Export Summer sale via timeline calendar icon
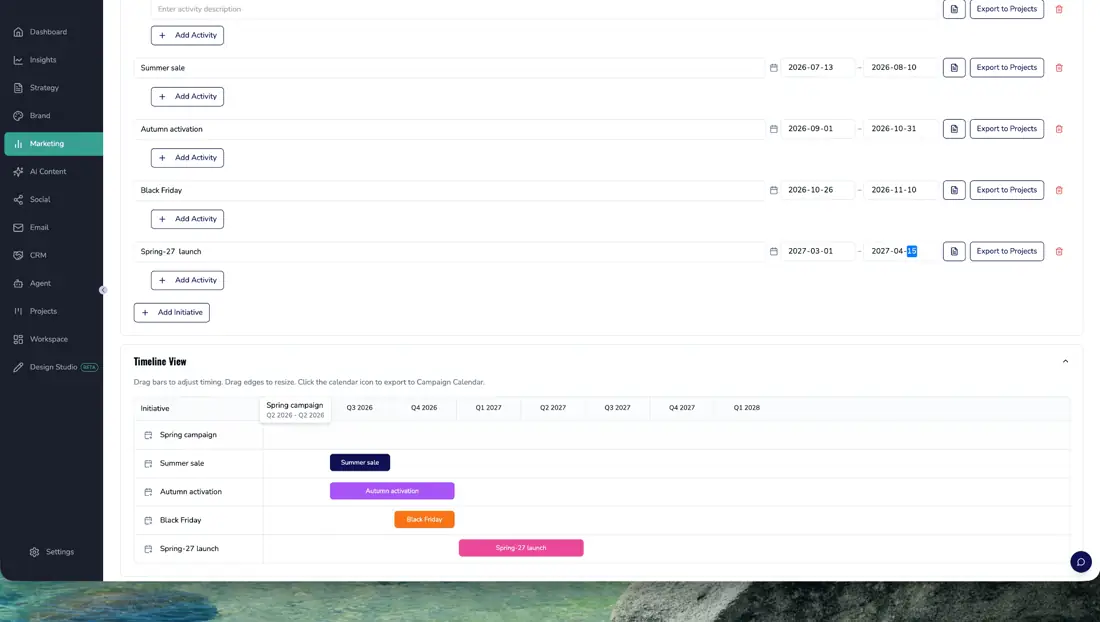The width and height of the screenshot is (1100, 622). point(148,464)
